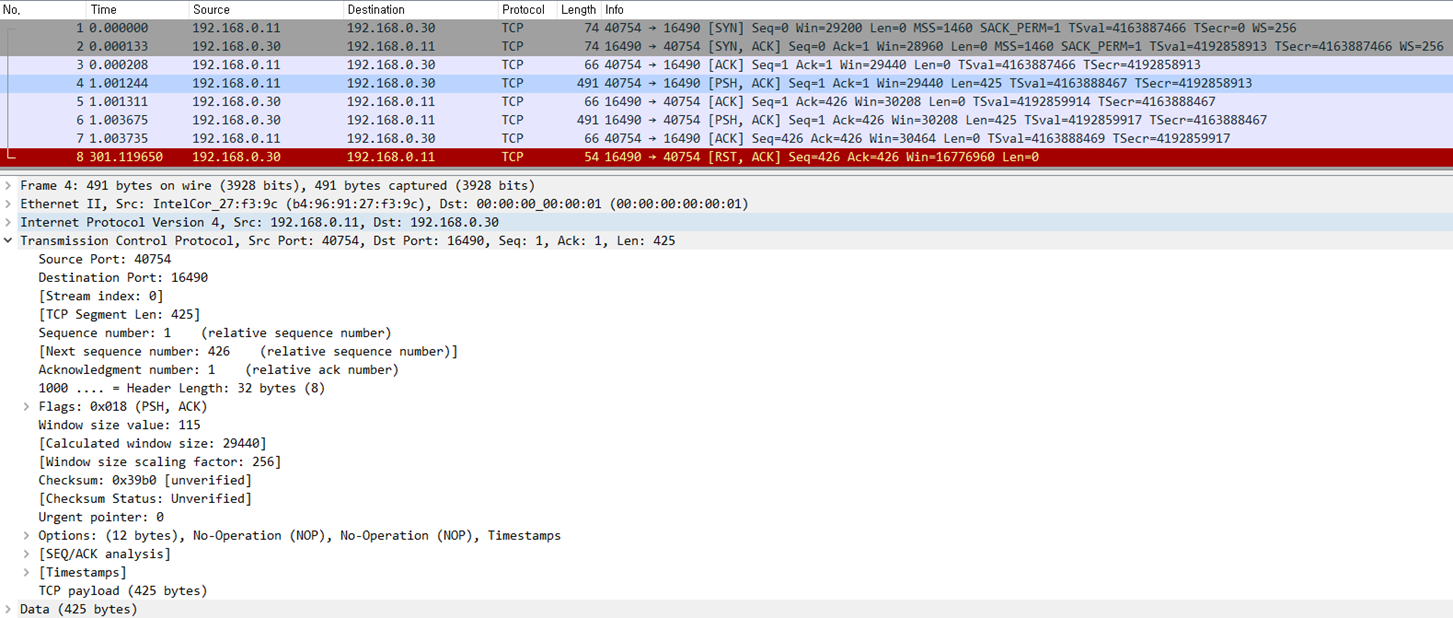Select the TCP payload (425 bytes) line
1453x618 pixels.
(123, 591)
